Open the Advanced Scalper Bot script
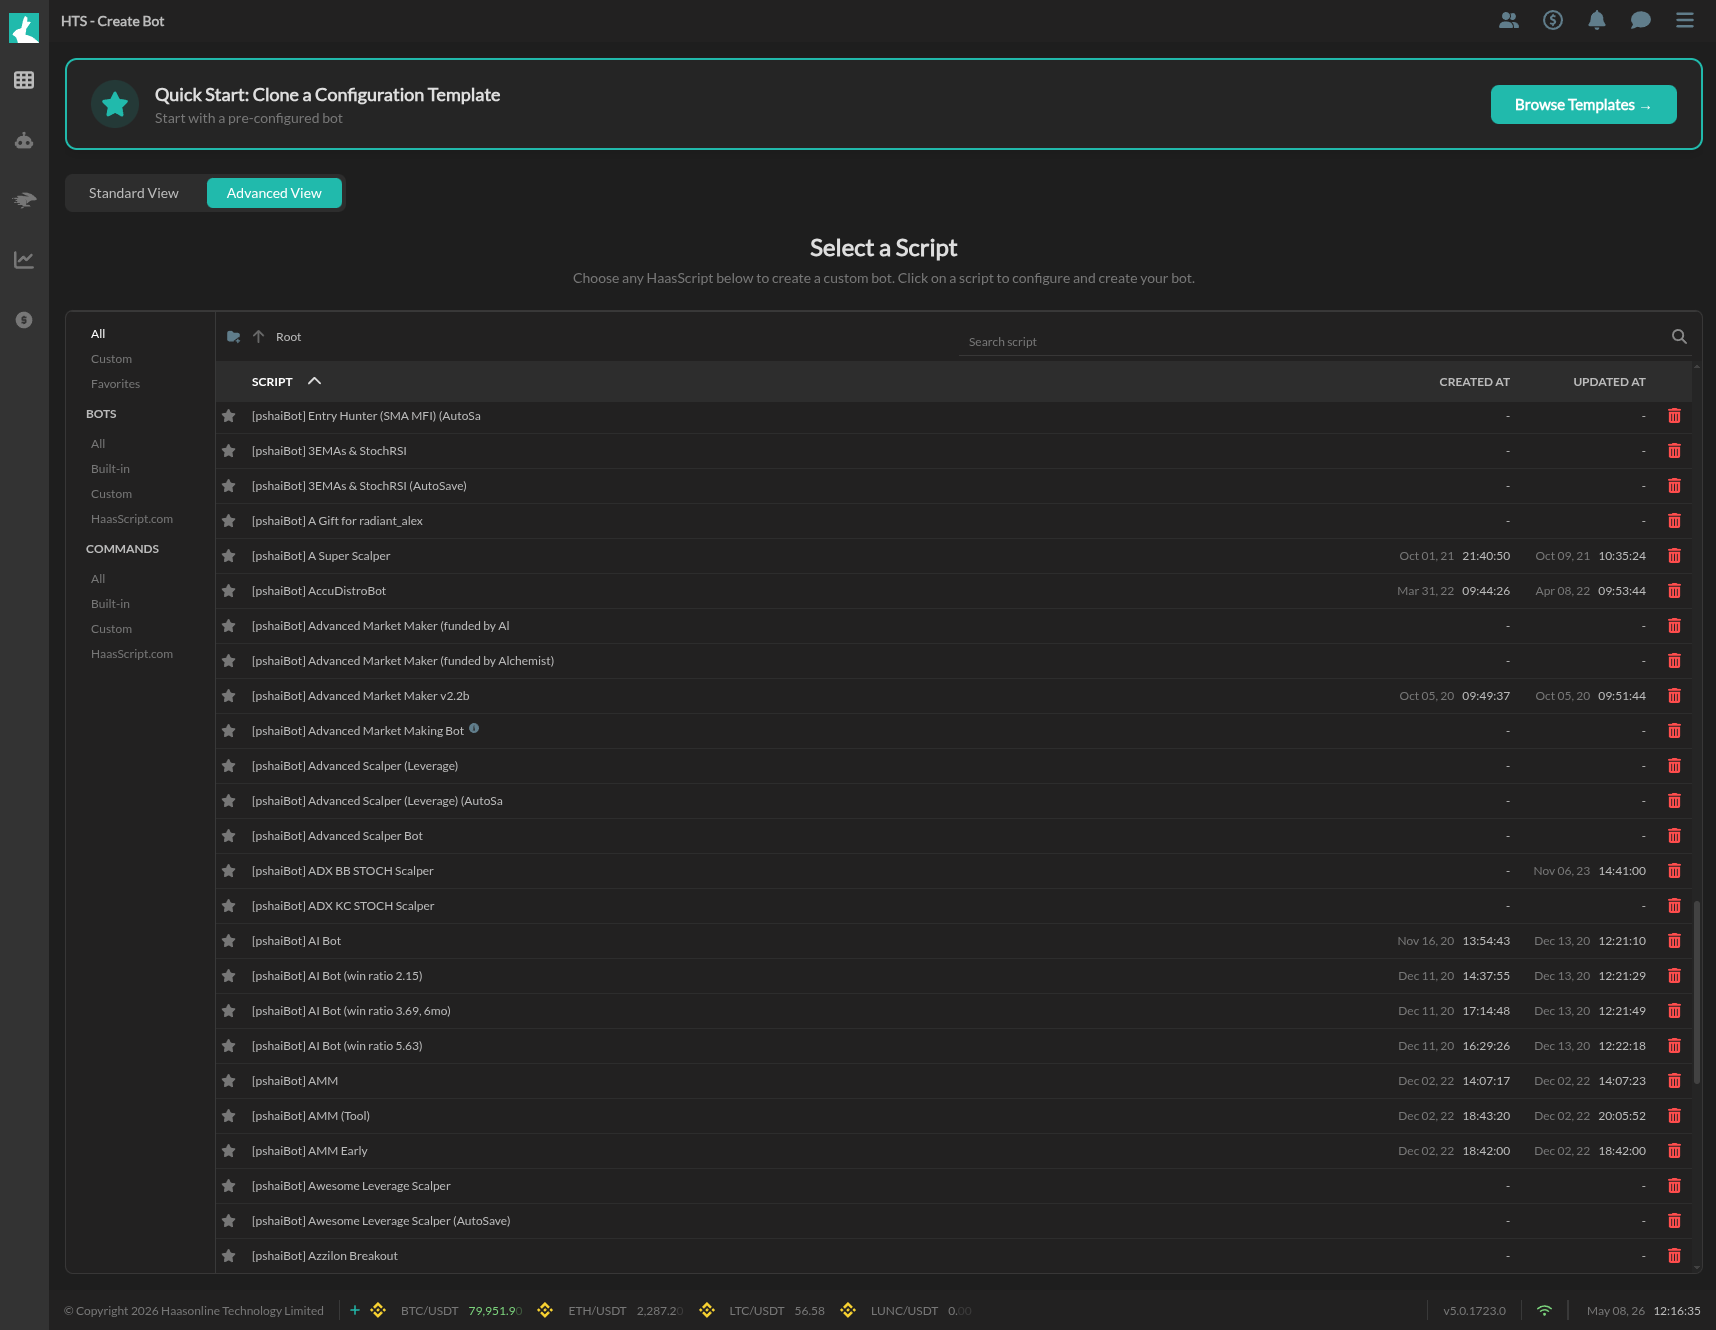 coord(337,836)
